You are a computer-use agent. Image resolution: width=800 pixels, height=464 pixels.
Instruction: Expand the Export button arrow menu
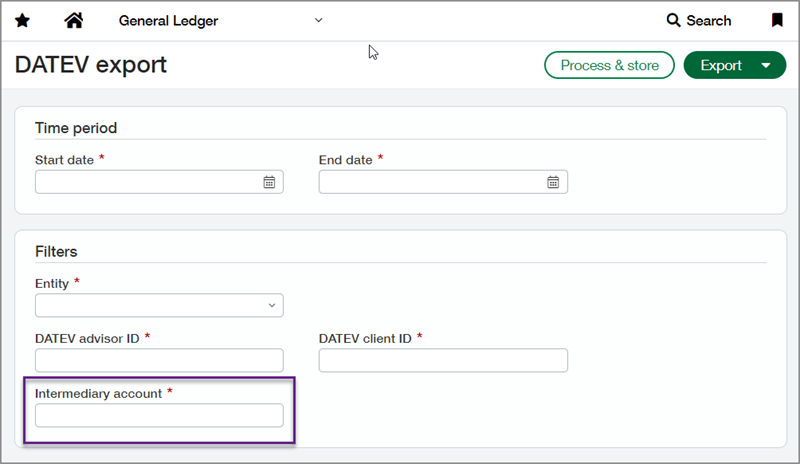point(766,66)
